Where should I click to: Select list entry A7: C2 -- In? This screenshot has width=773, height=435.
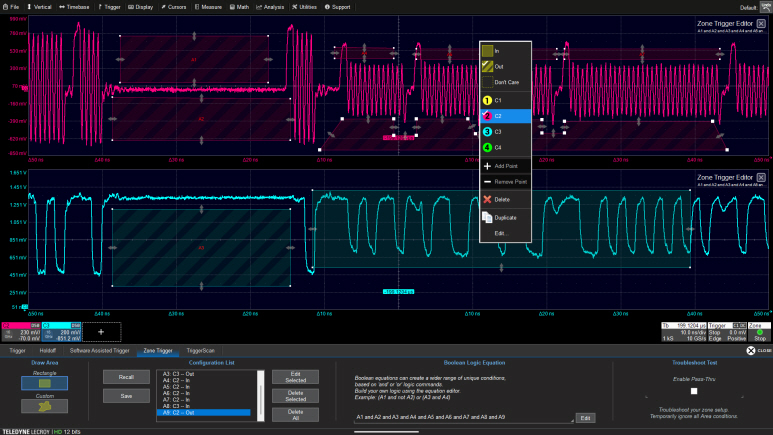pyautogui.click(x=205, y=399)
